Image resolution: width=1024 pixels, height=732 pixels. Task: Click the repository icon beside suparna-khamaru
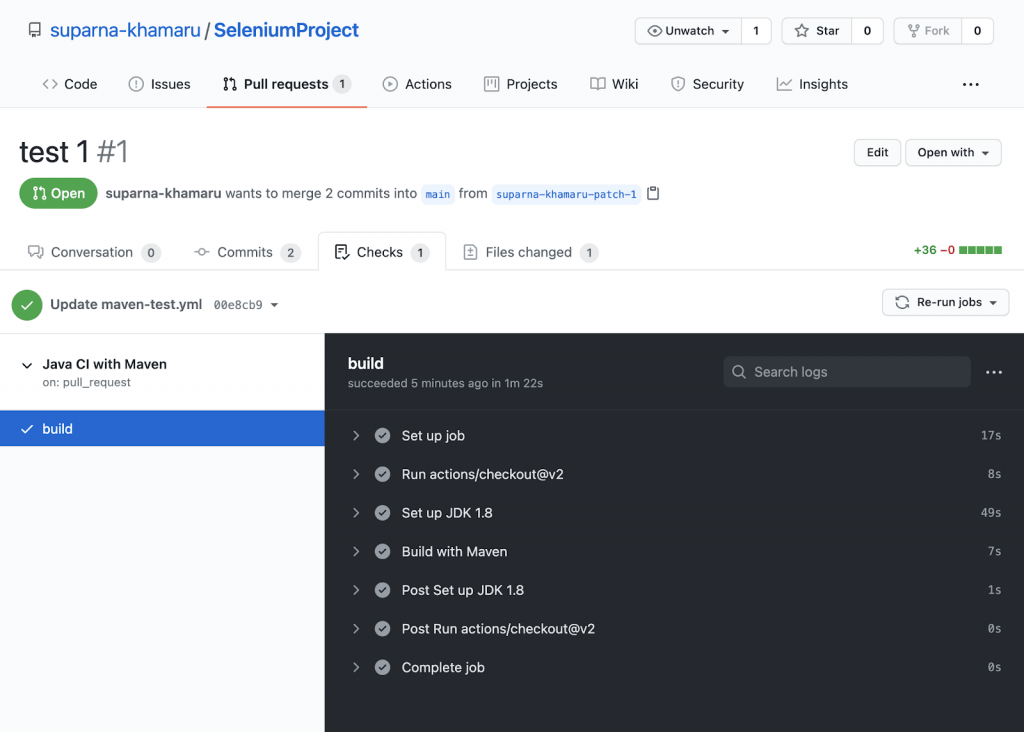(33, 31)
